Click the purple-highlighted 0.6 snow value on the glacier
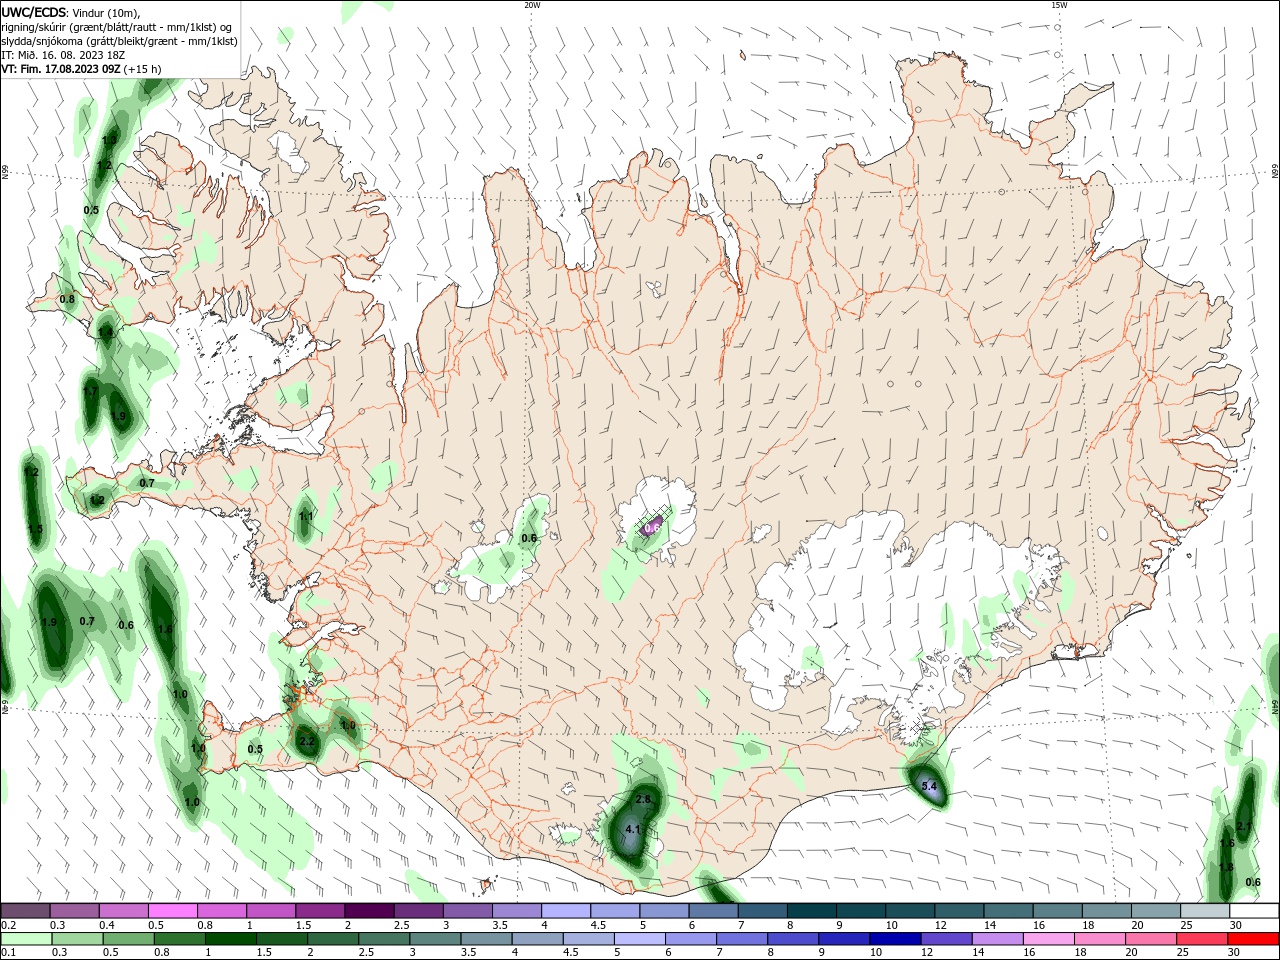Image resolution: width=1280 pixels, height=960 pixels. tap(653, 527)
